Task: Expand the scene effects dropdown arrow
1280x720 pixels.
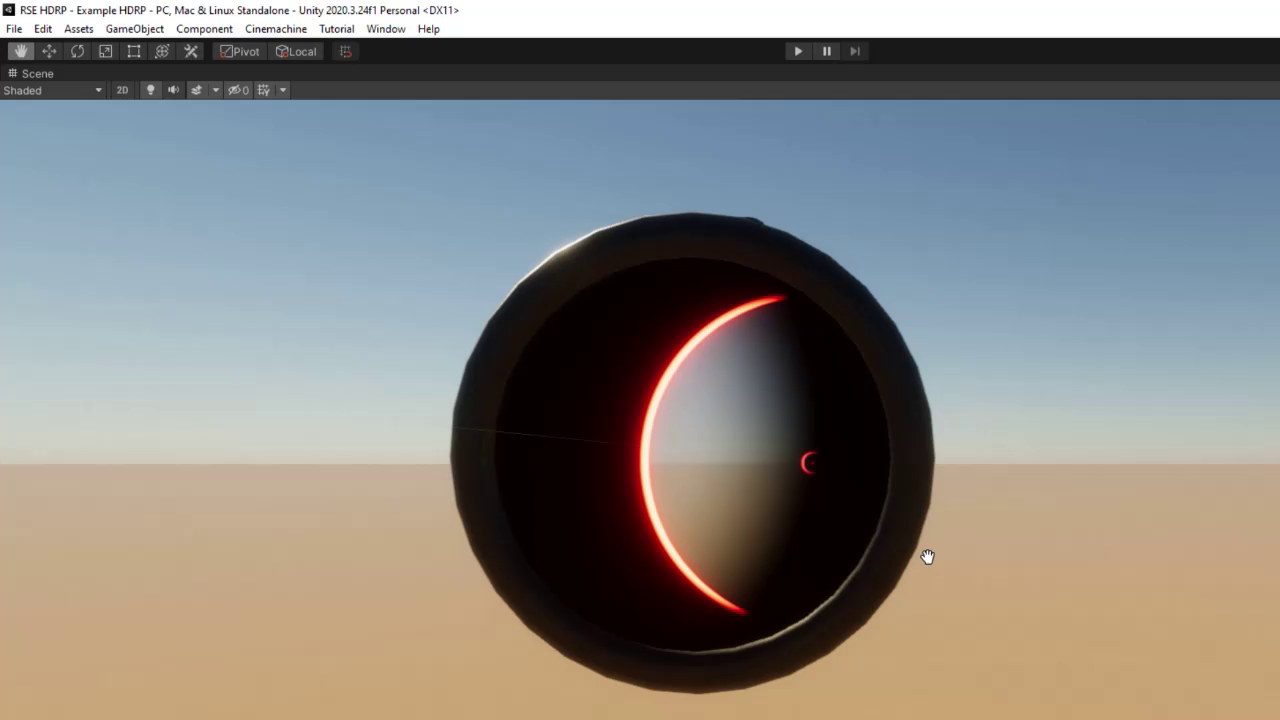Action: pyautogui.click(x=215, y=90)
